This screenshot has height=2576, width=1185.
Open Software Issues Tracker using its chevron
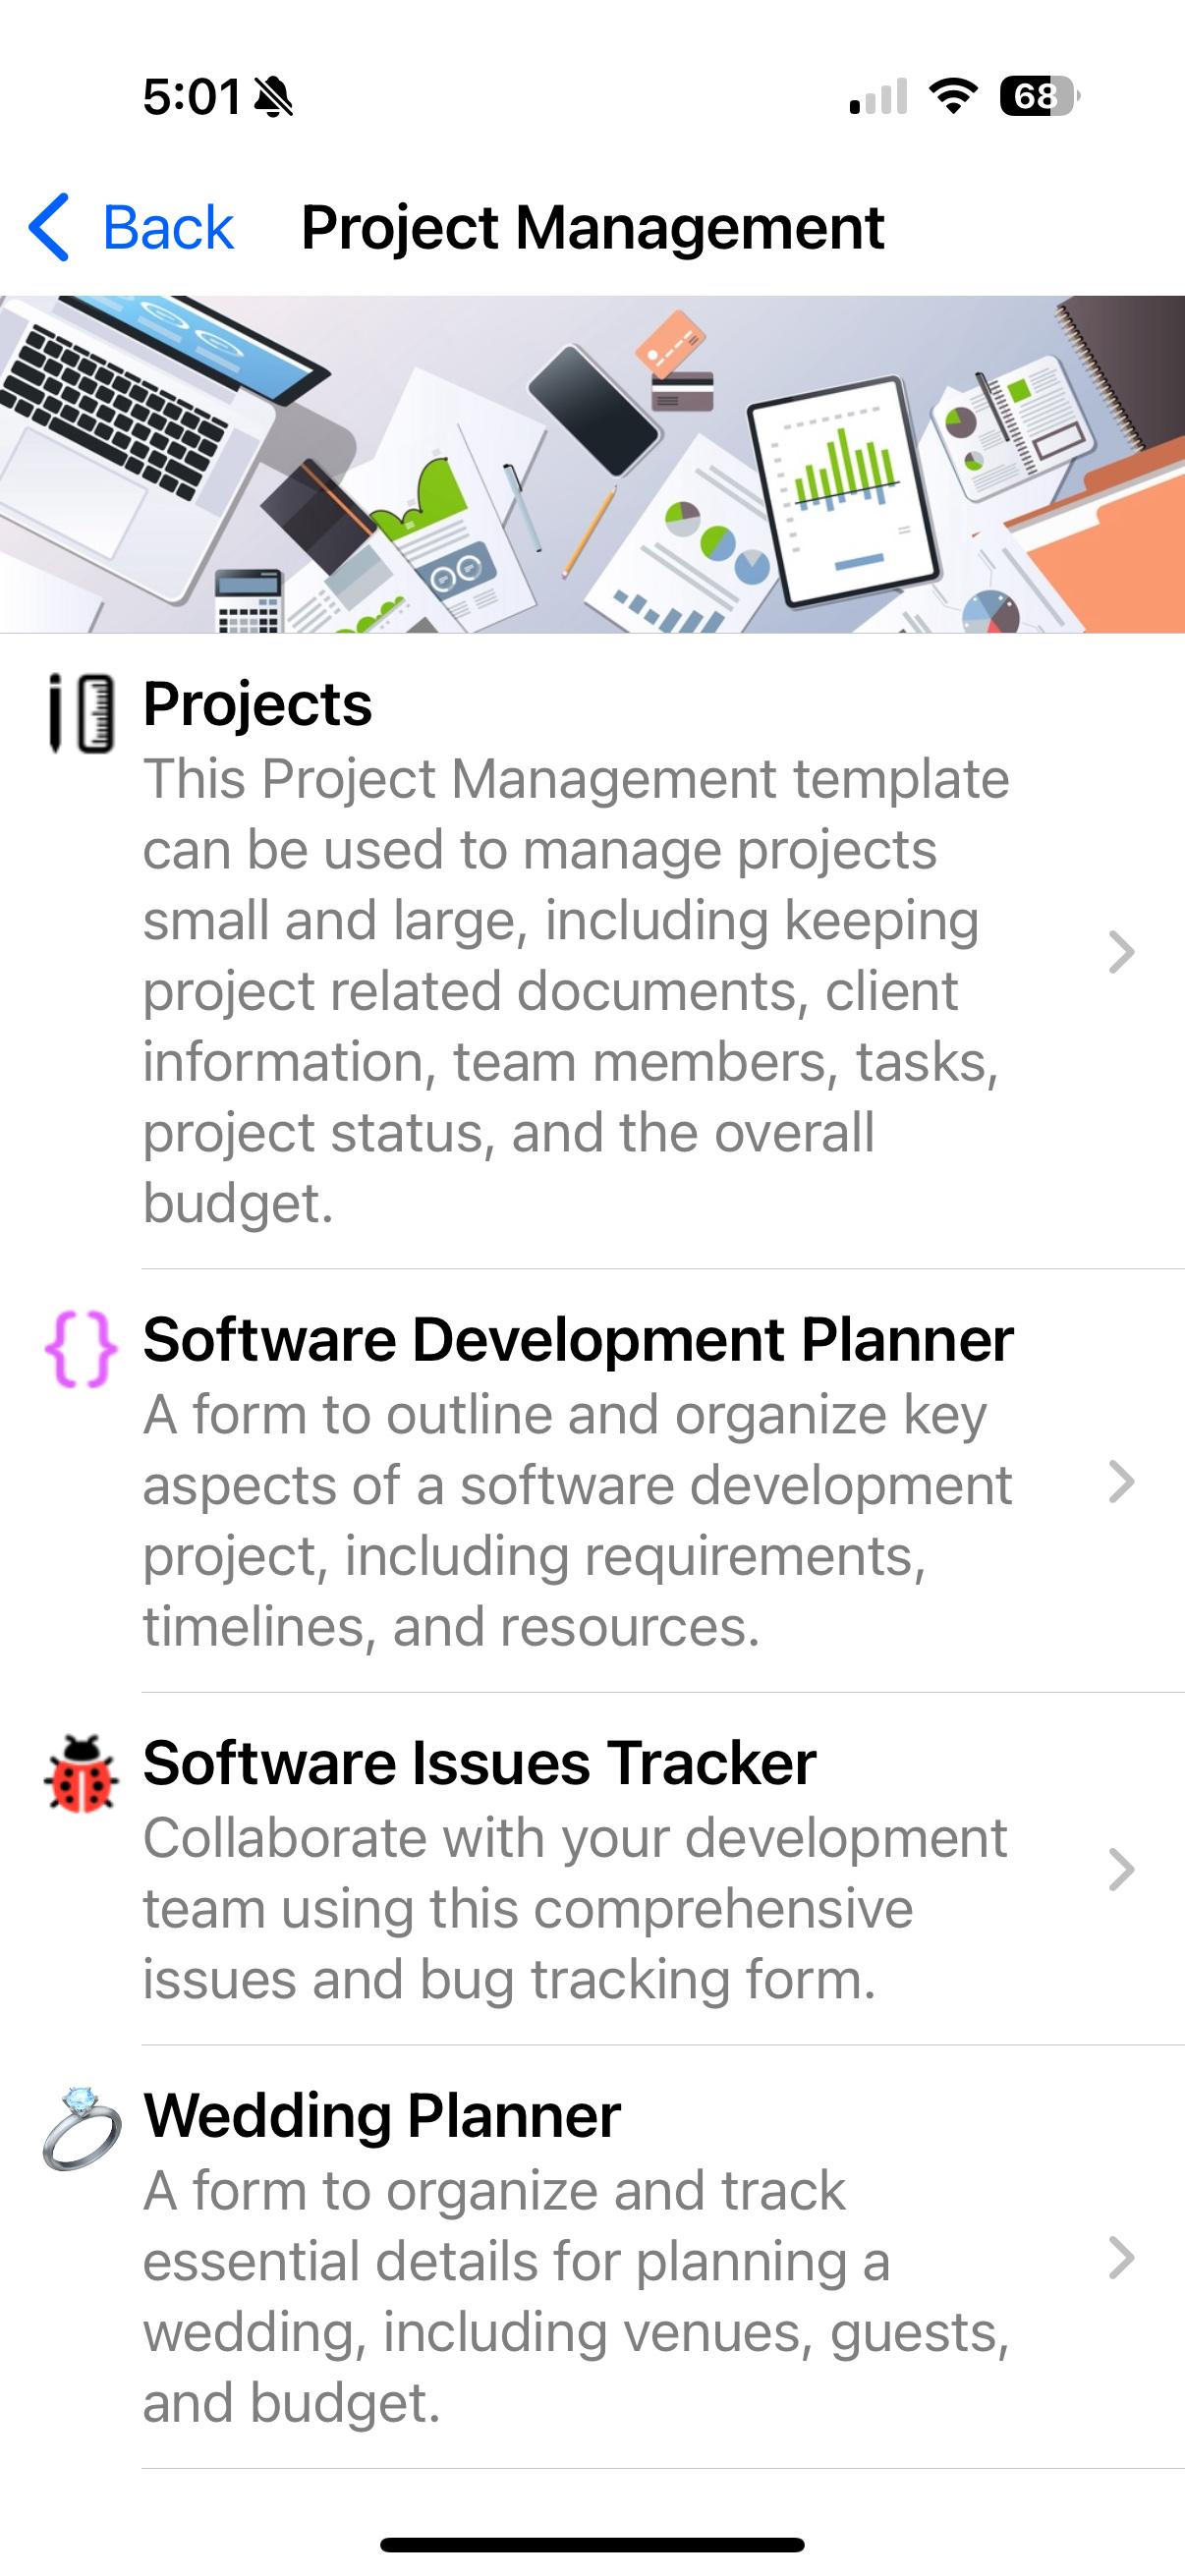coord(1121,1870)
